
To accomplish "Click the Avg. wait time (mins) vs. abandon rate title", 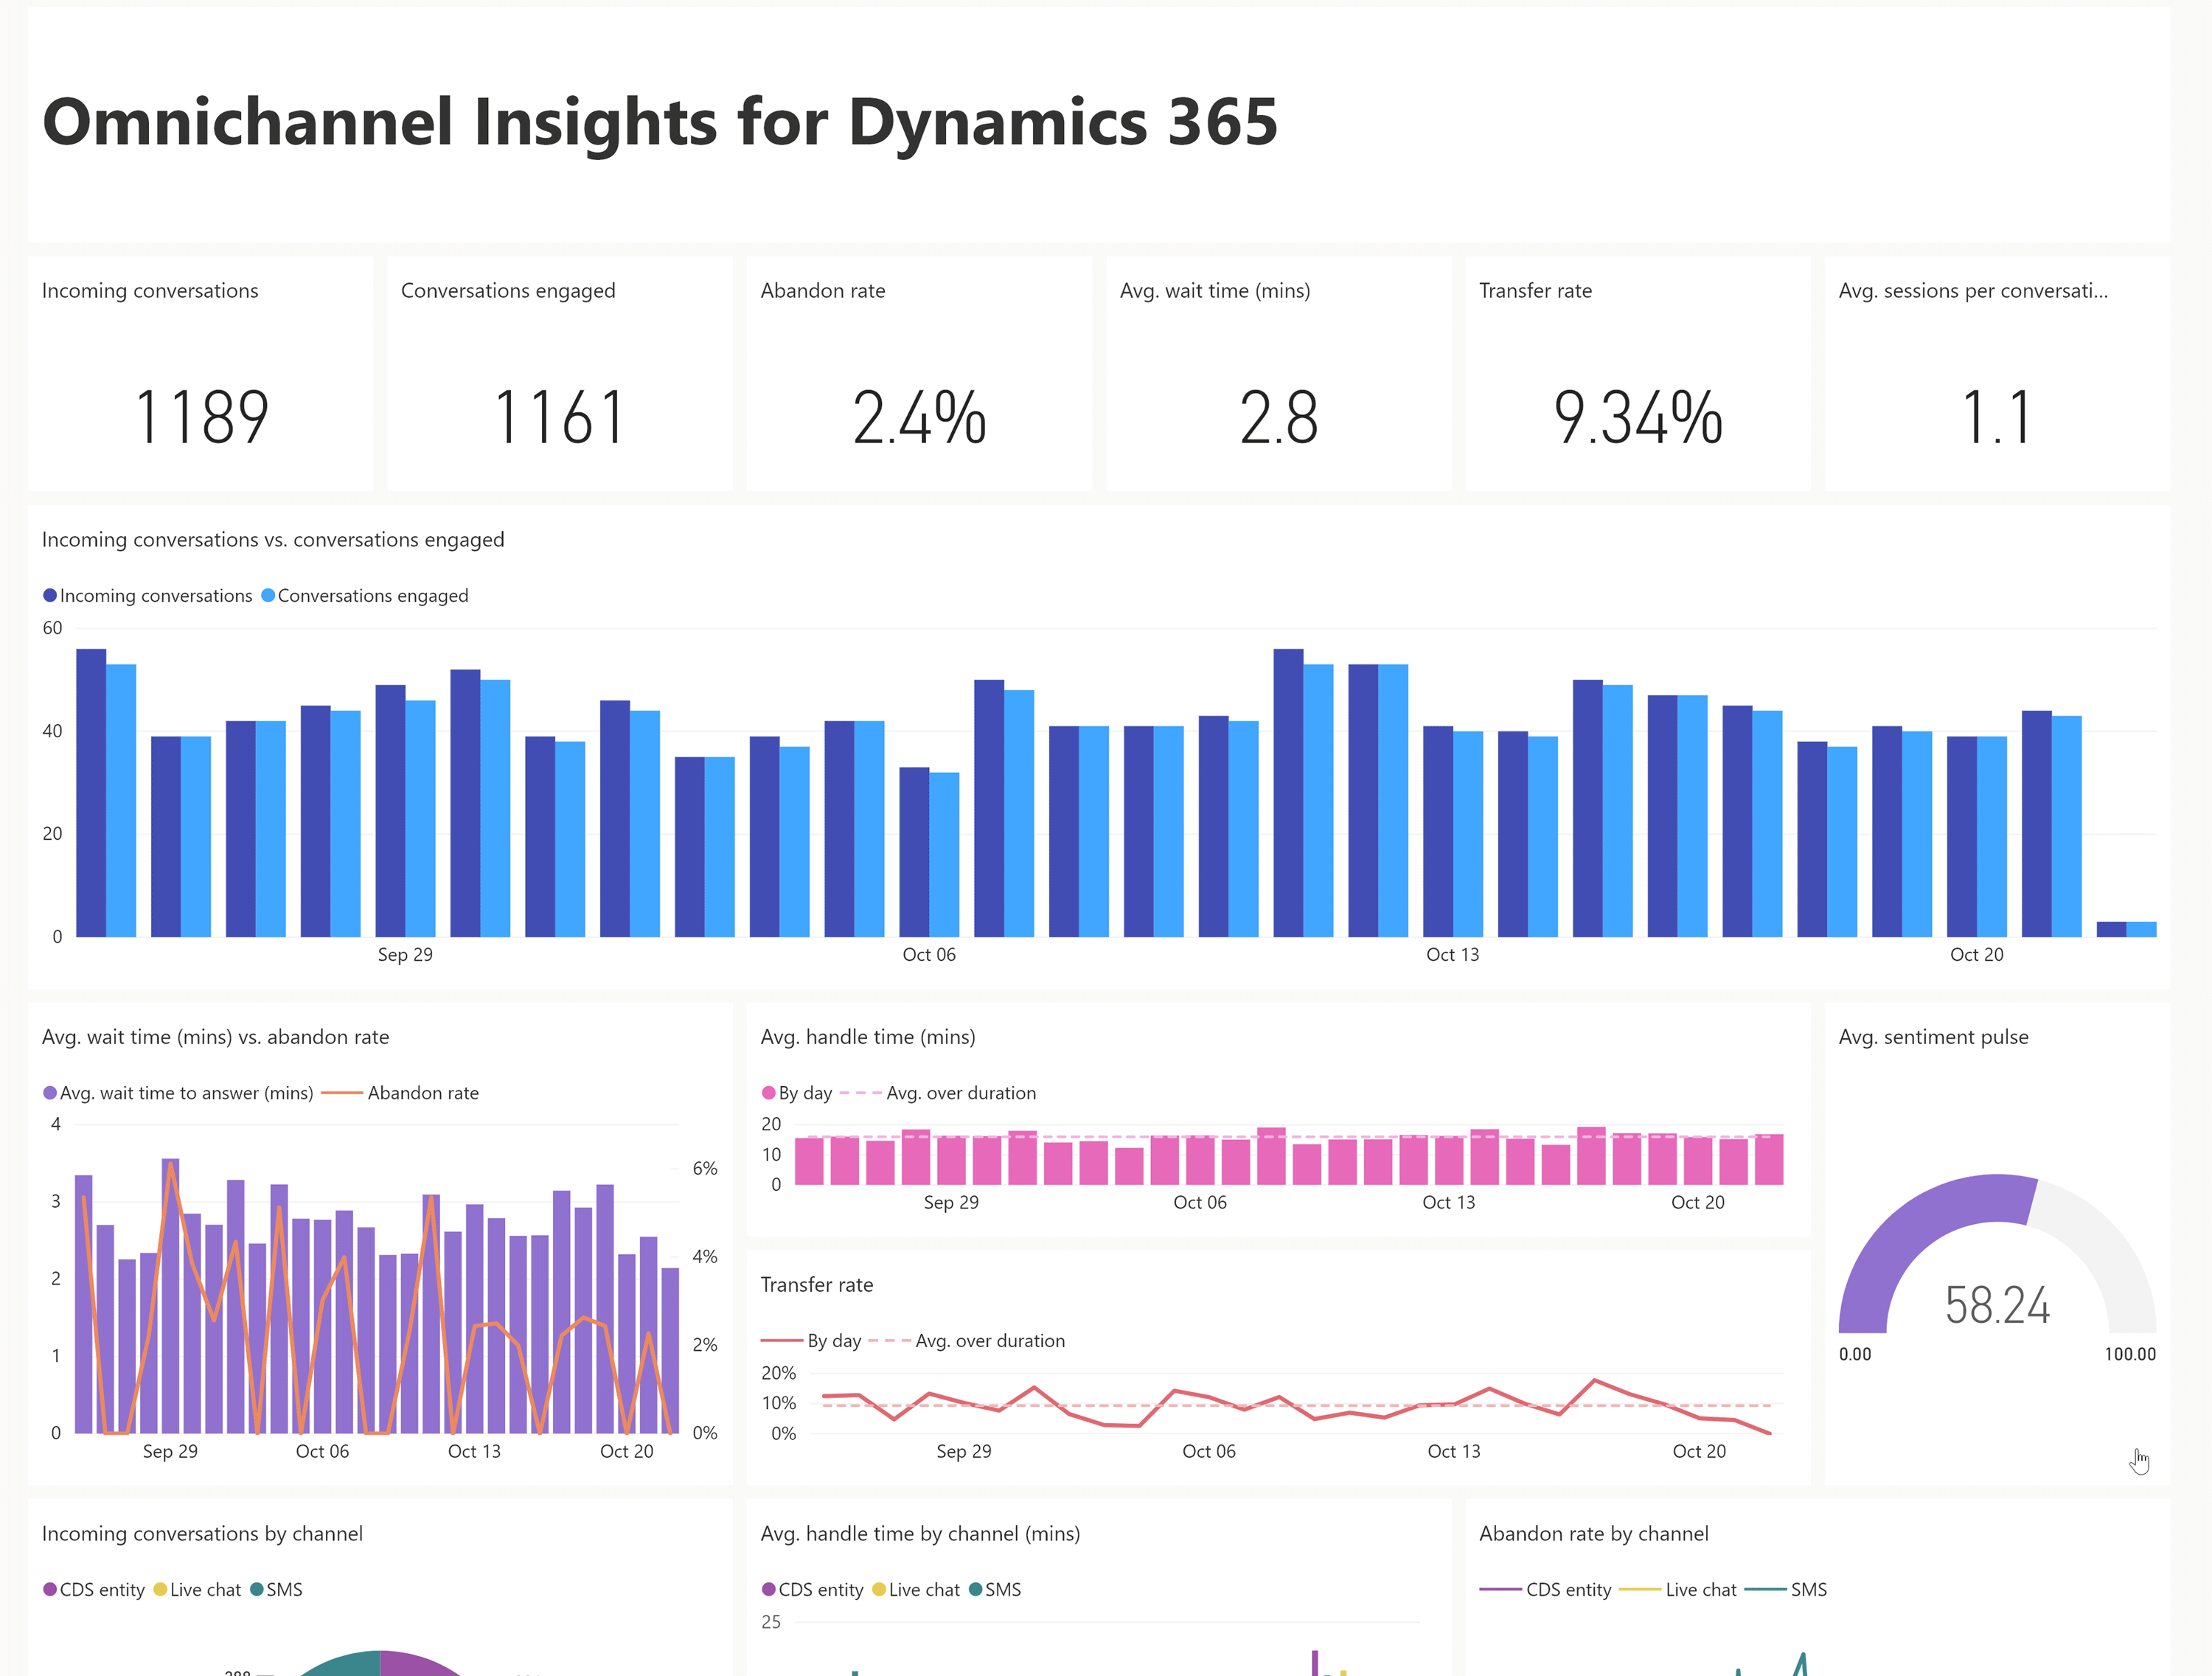I will click(x=215, y=1037).
